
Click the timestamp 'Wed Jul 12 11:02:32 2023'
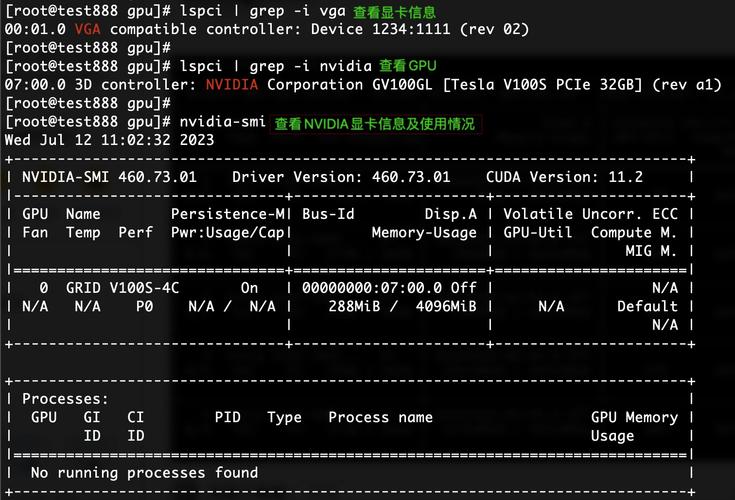tap(109, 140)
